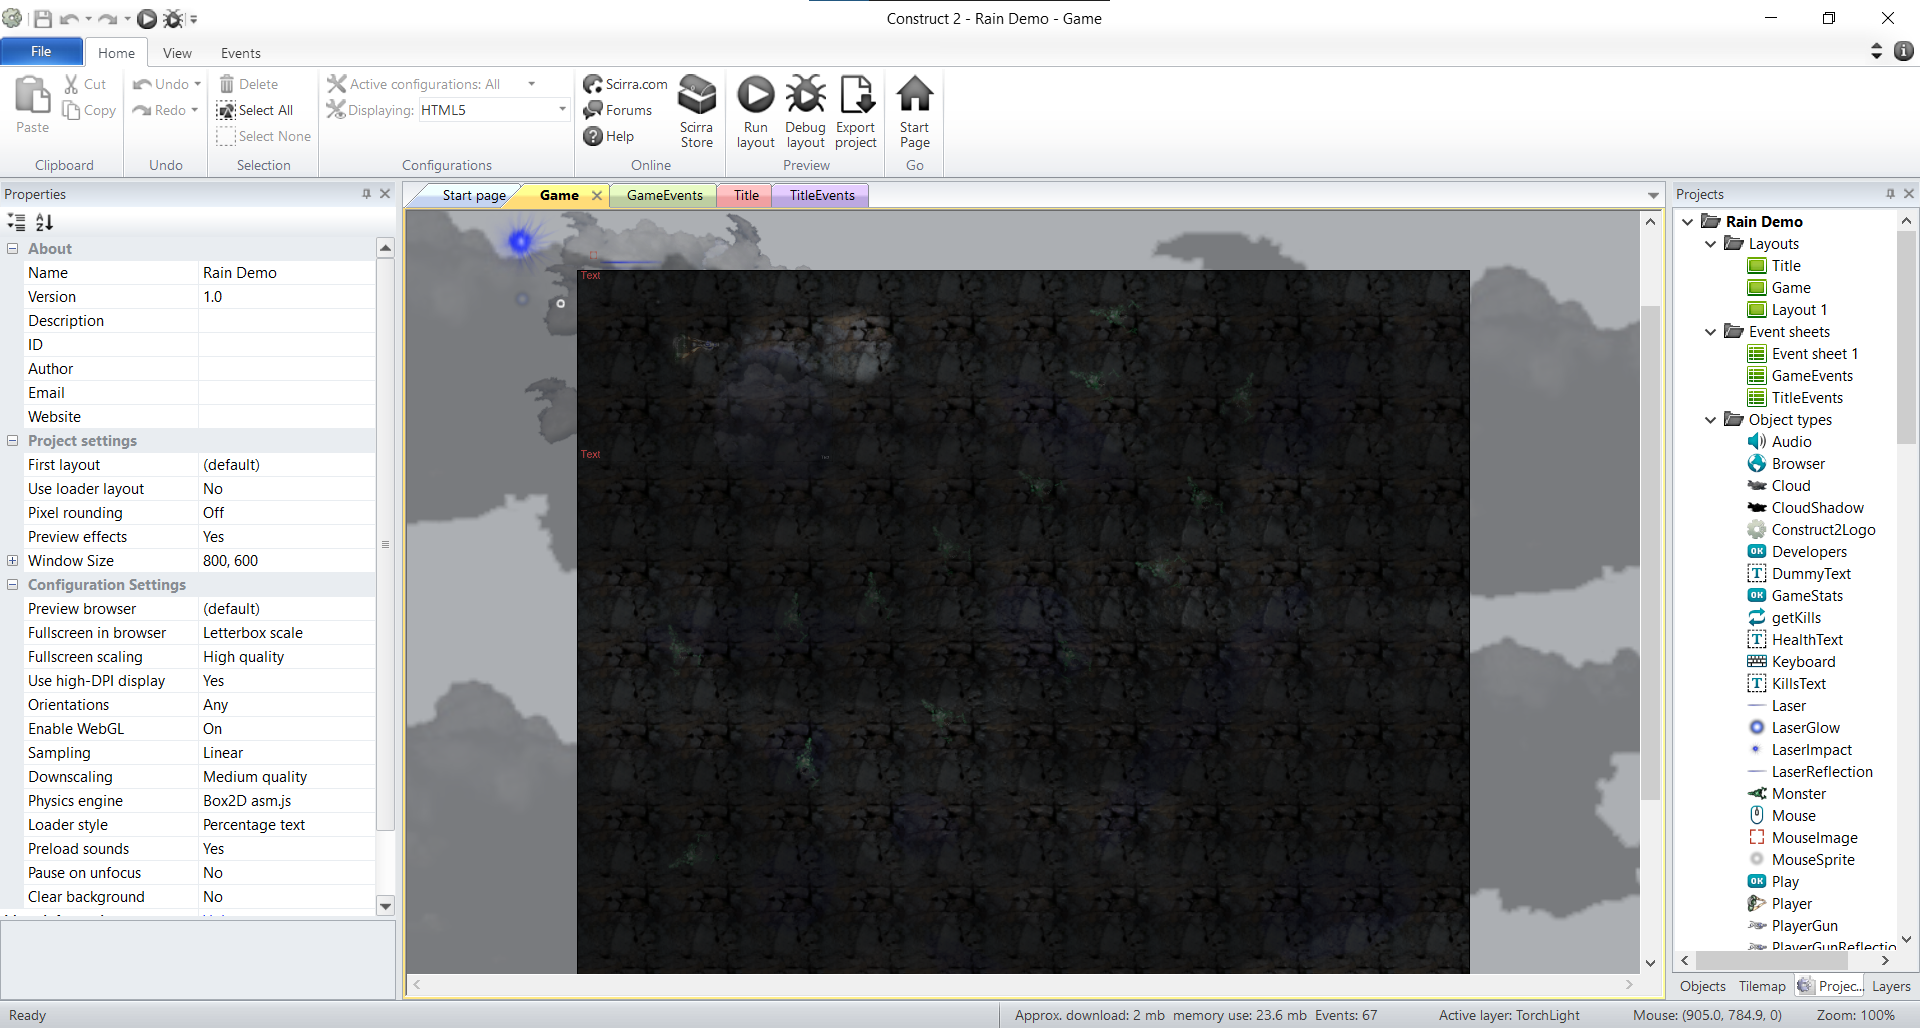1920x1028 pixels.
Task: Click the Copy icon in ribbon
Action: (x=72, y=110)
